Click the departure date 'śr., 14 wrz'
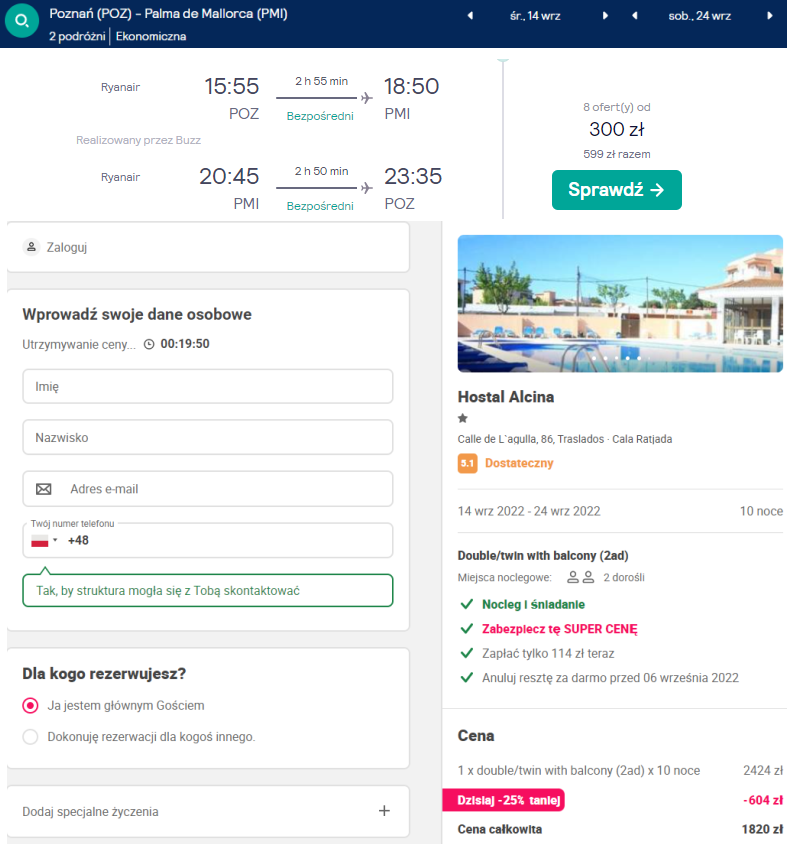This screenshot has height=844, width=787. (537, 16)
